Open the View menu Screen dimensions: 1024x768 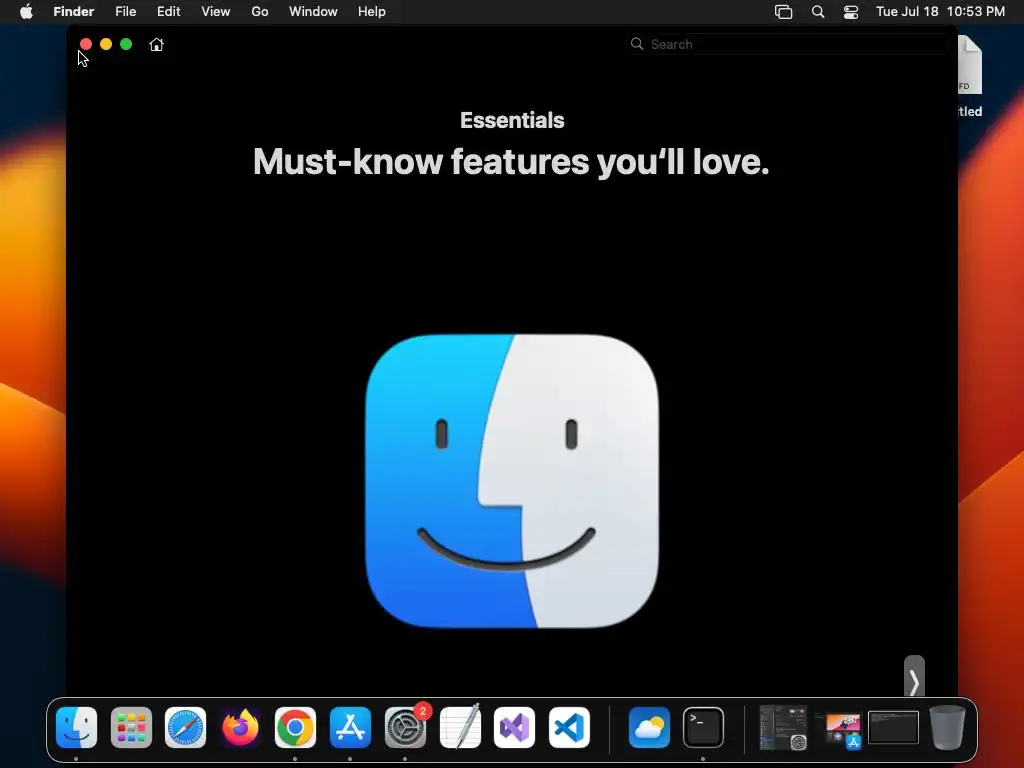[x=216, y=12]
